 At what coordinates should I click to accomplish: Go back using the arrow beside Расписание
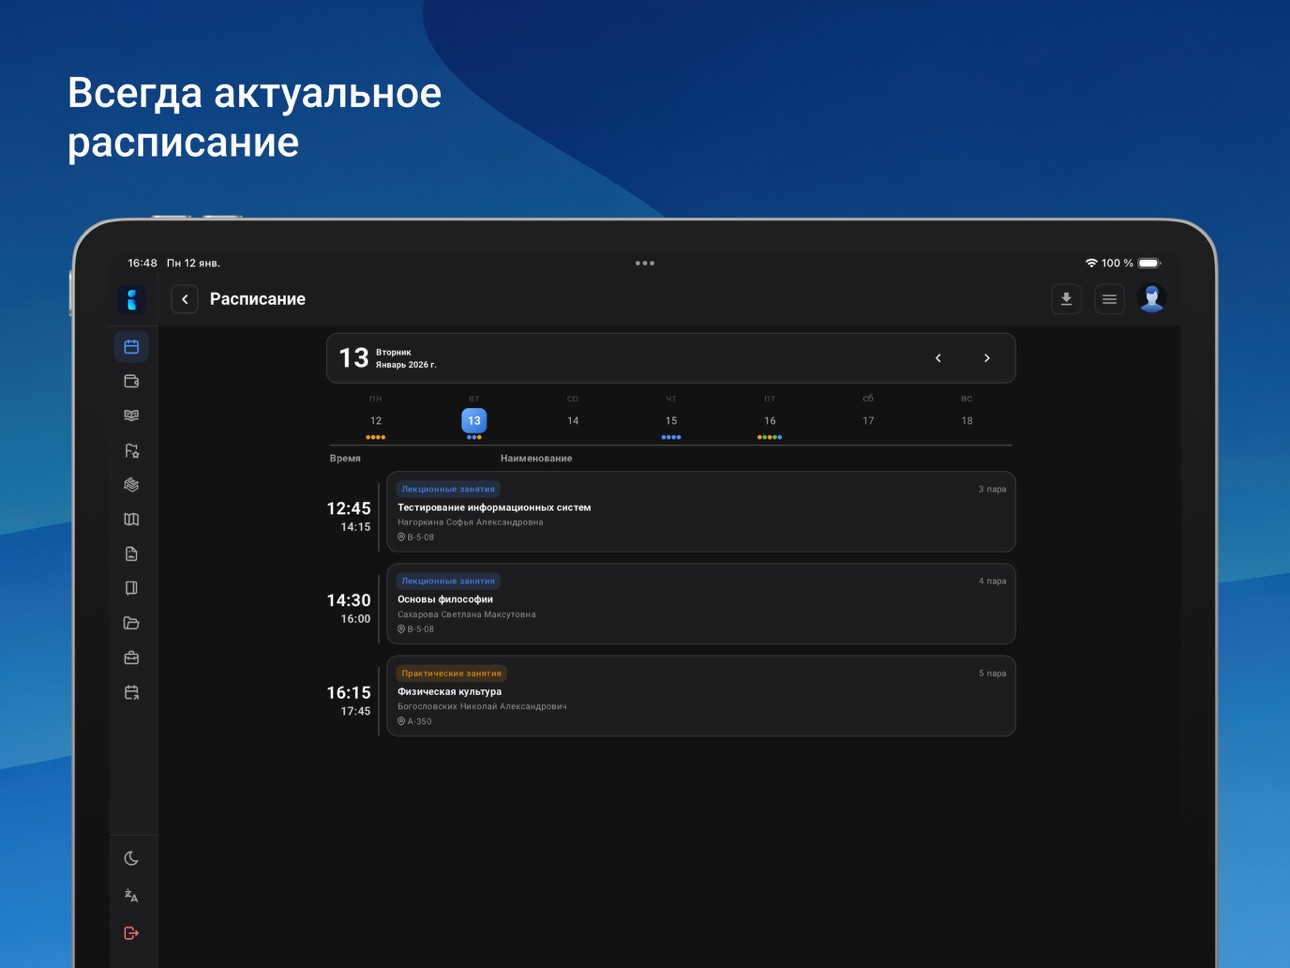coord(184,299)
